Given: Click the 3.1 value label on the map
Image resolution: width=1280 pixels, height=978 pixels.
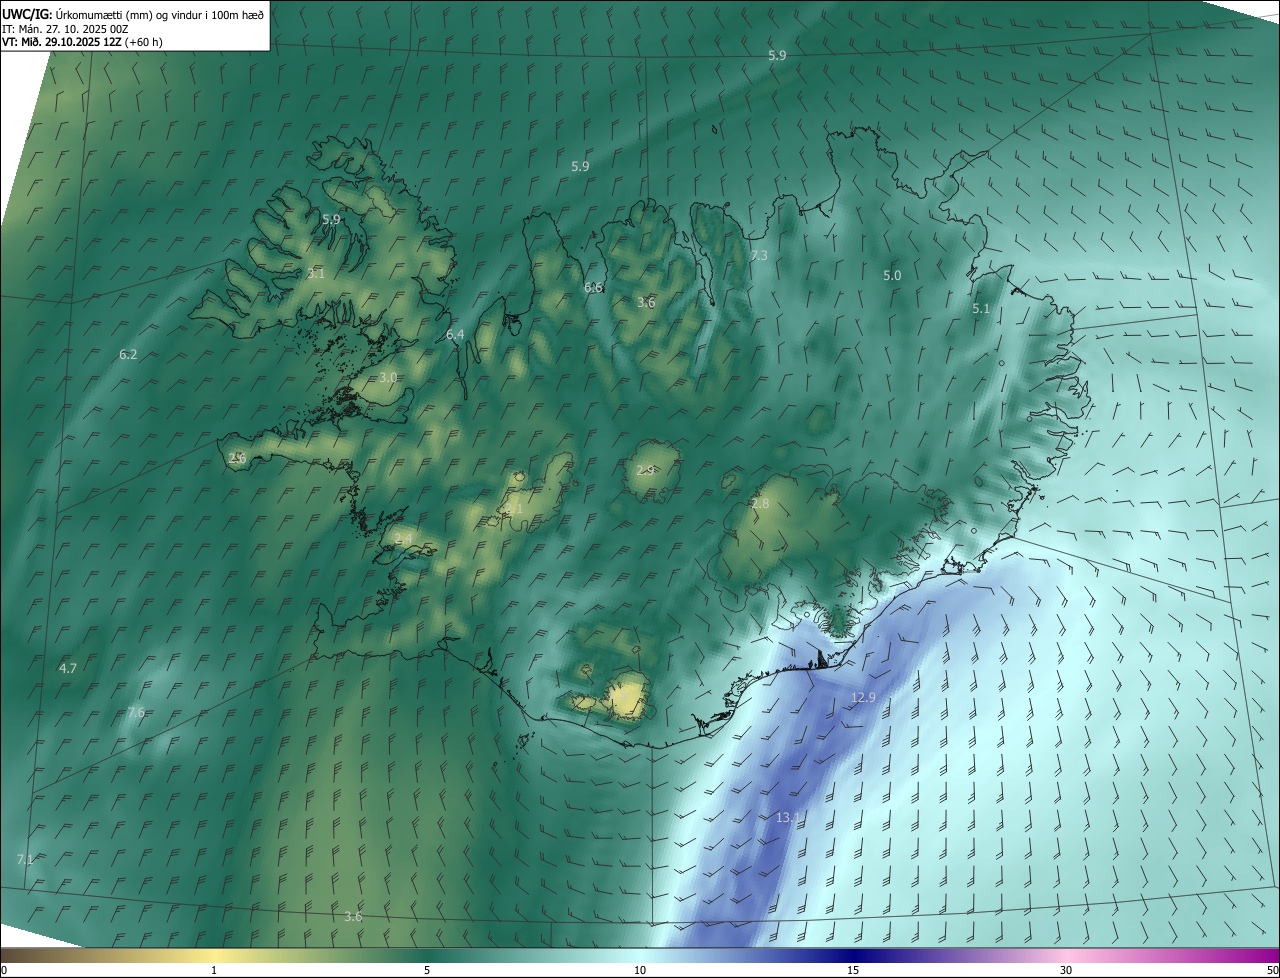Looking at the screenshot, I should (316, 273).
